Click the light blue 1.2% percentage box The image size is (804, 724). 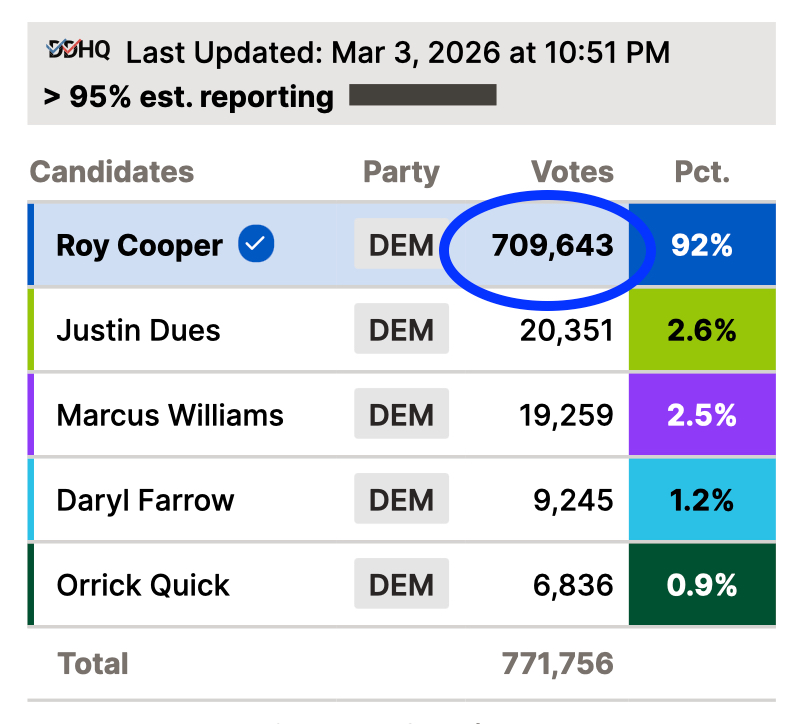[702, 500]
